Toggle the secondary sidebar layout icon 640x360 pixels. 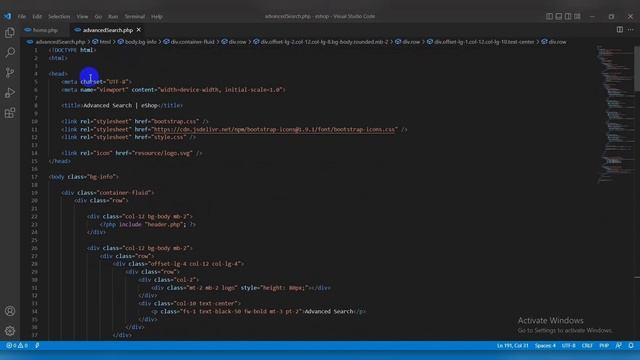(x=568, y=16)
